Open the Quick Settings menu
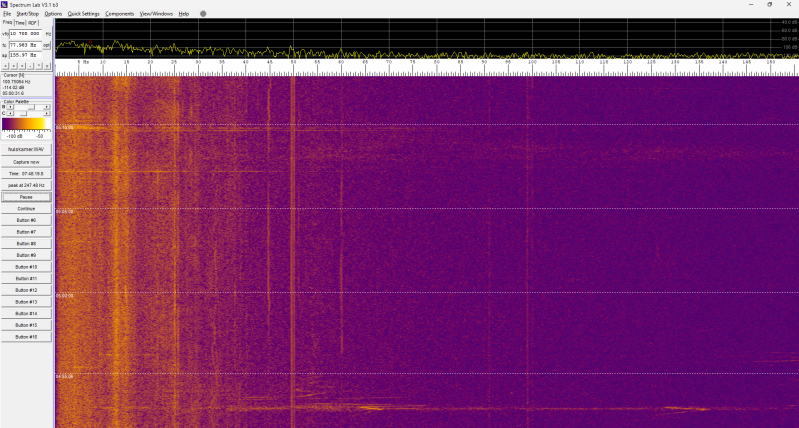The height and width of the screenshot is (428, 799). point(84,14)
